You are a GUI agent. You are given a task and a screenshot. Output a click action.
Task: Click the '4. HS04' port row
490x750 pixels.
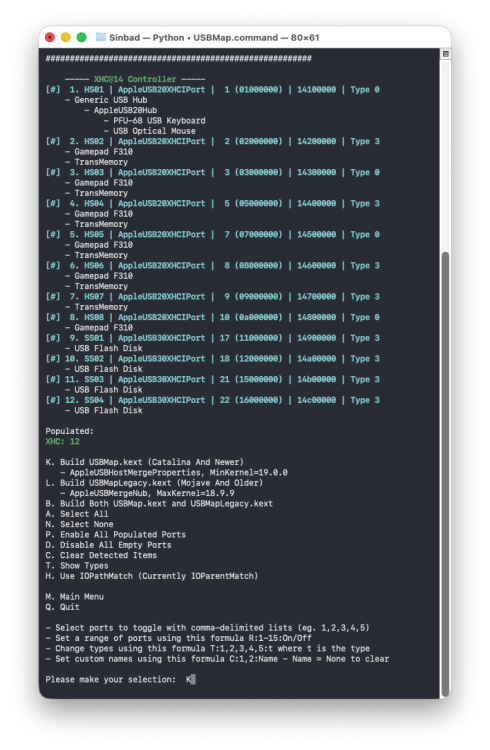(x=212, y=203)
